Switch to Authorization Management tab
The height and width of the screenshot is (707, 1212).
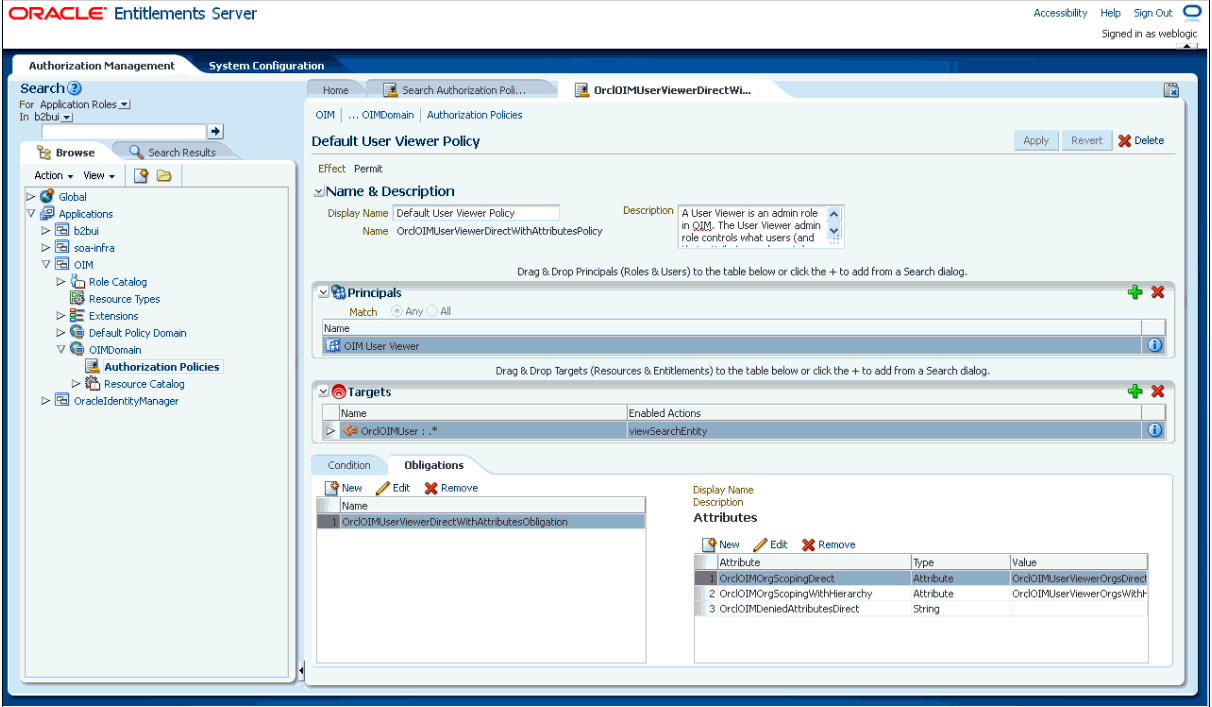[101, 66]
